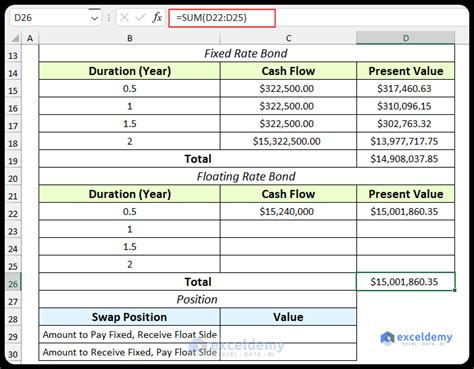The height and width of the screenshot is (369, 474).
Task: Click the Fixed Rate Bond title cell
Action: 247,53
